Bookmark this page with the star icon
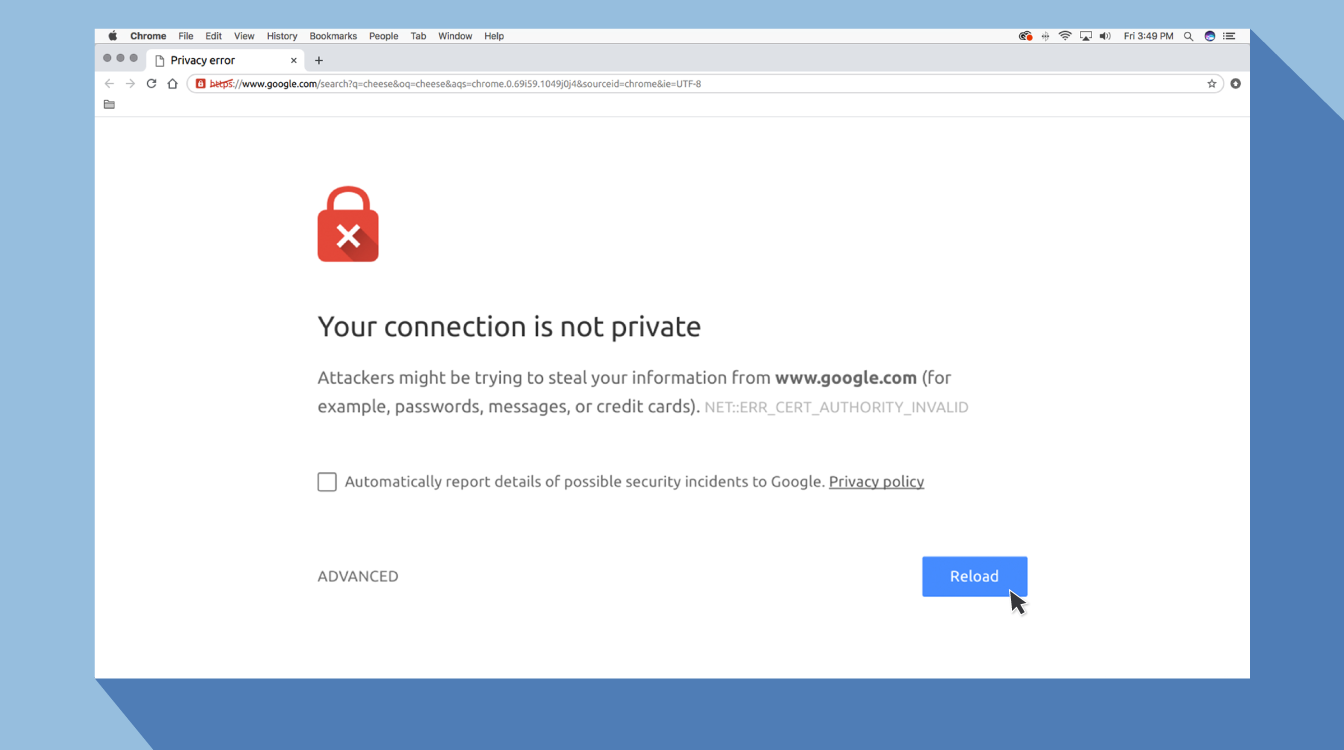The image size is (1344, 750). [1212, 84]
